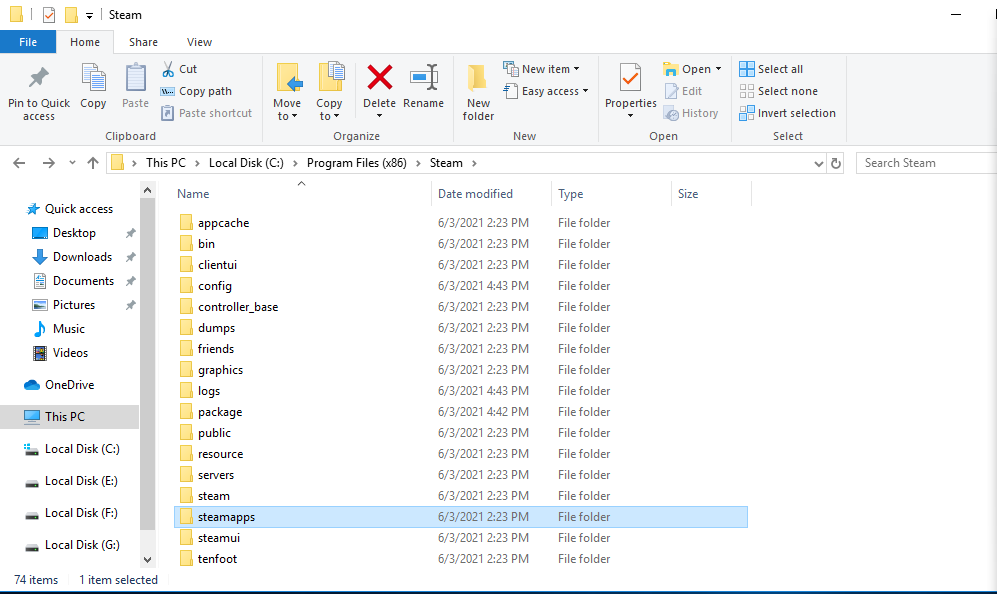Select the config folder
The height and width of the screenshot is (594, 997).
pyautogui.click(x=461, y=286)
